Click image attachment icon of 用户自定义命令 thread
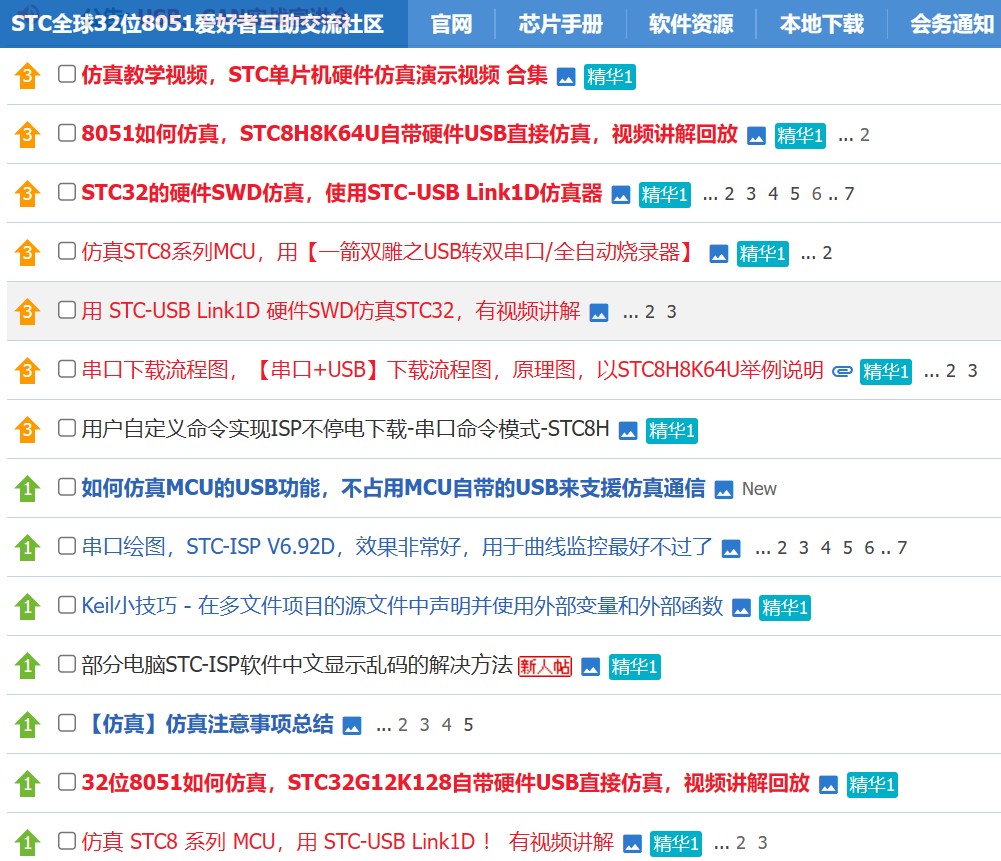 [x=628, y=431]
